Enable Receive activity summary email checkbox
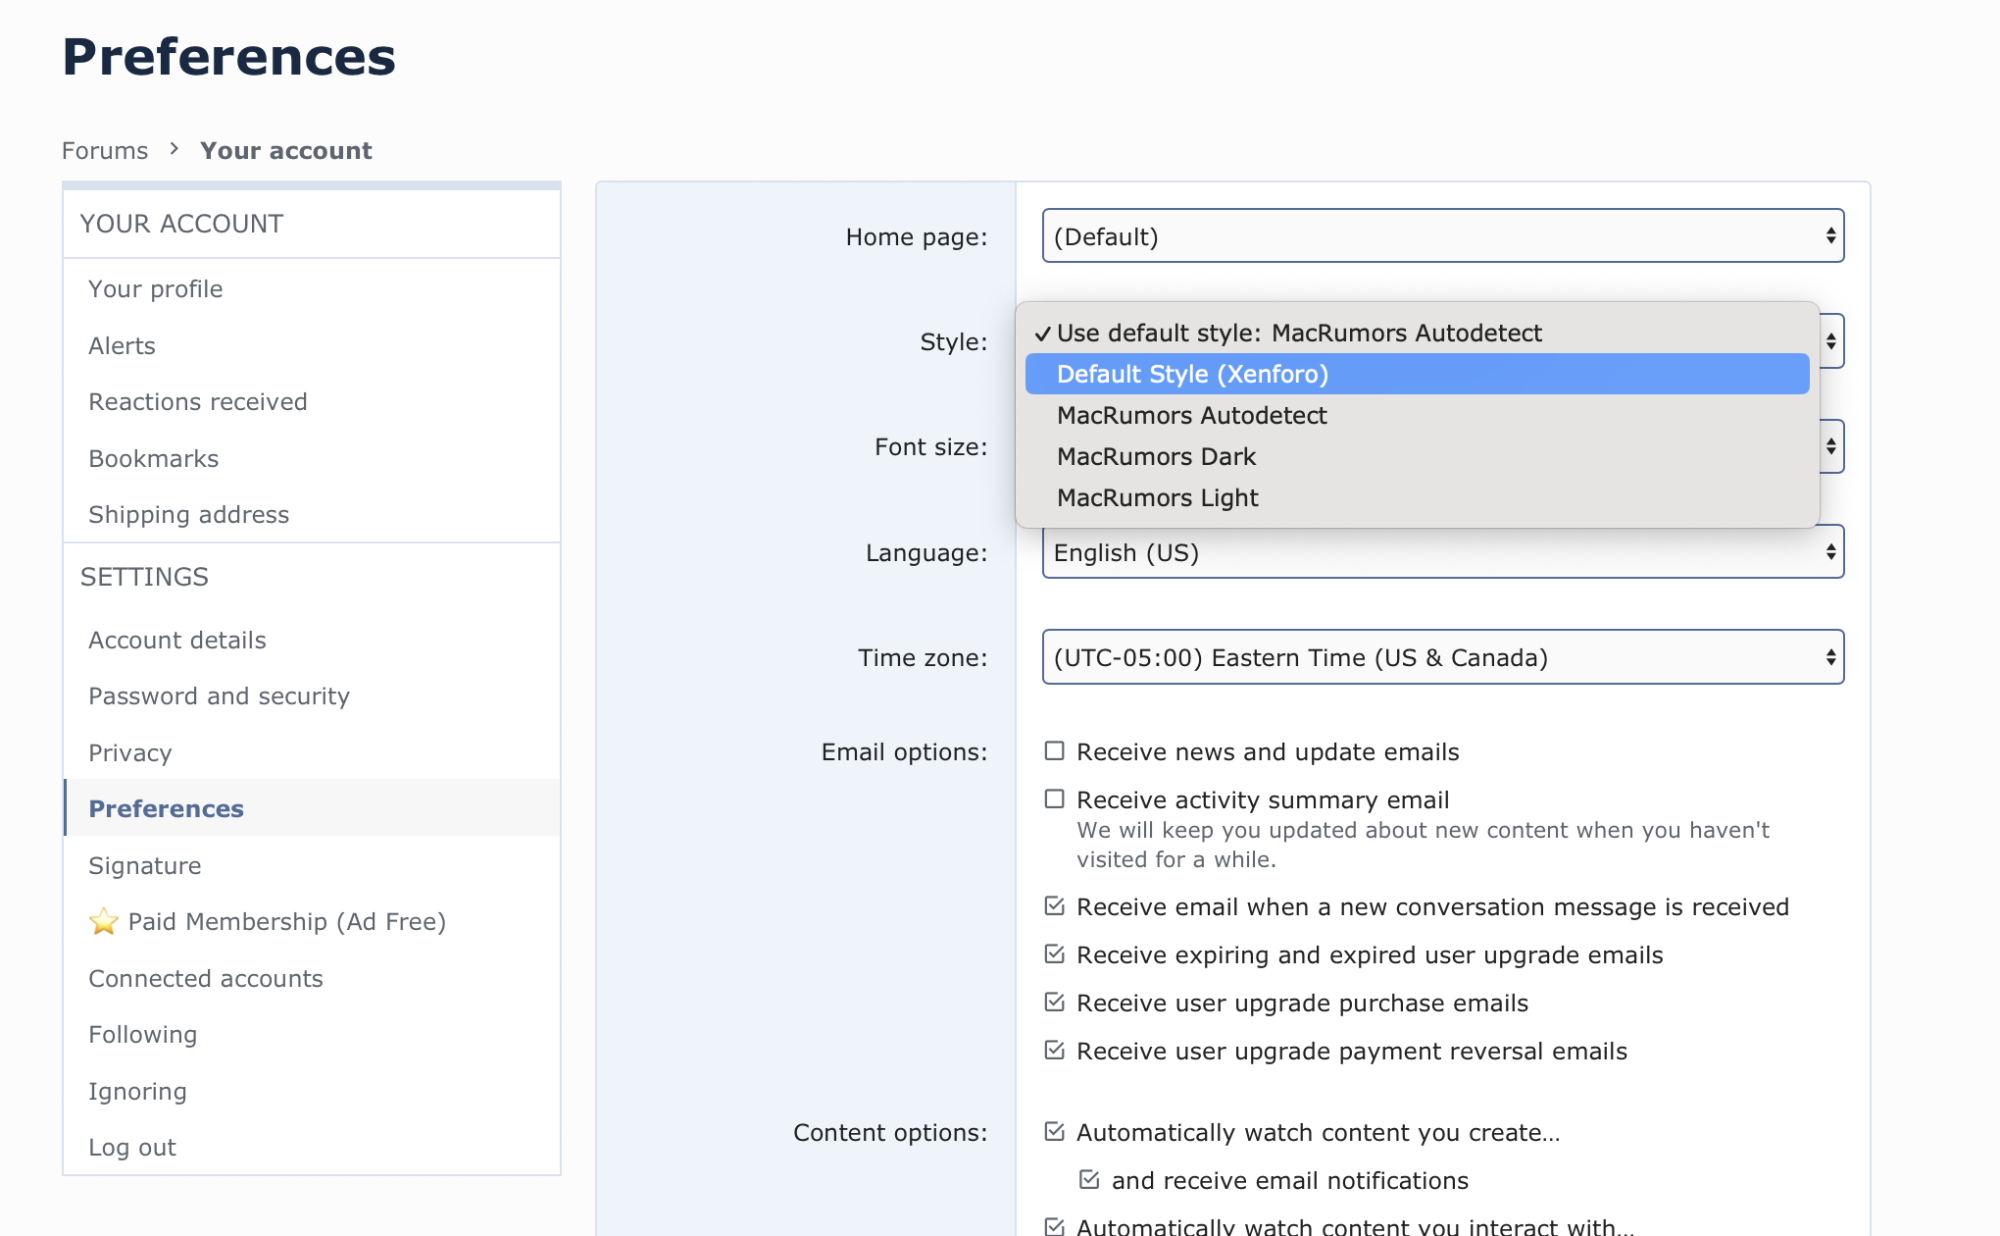 [1054, 799]
